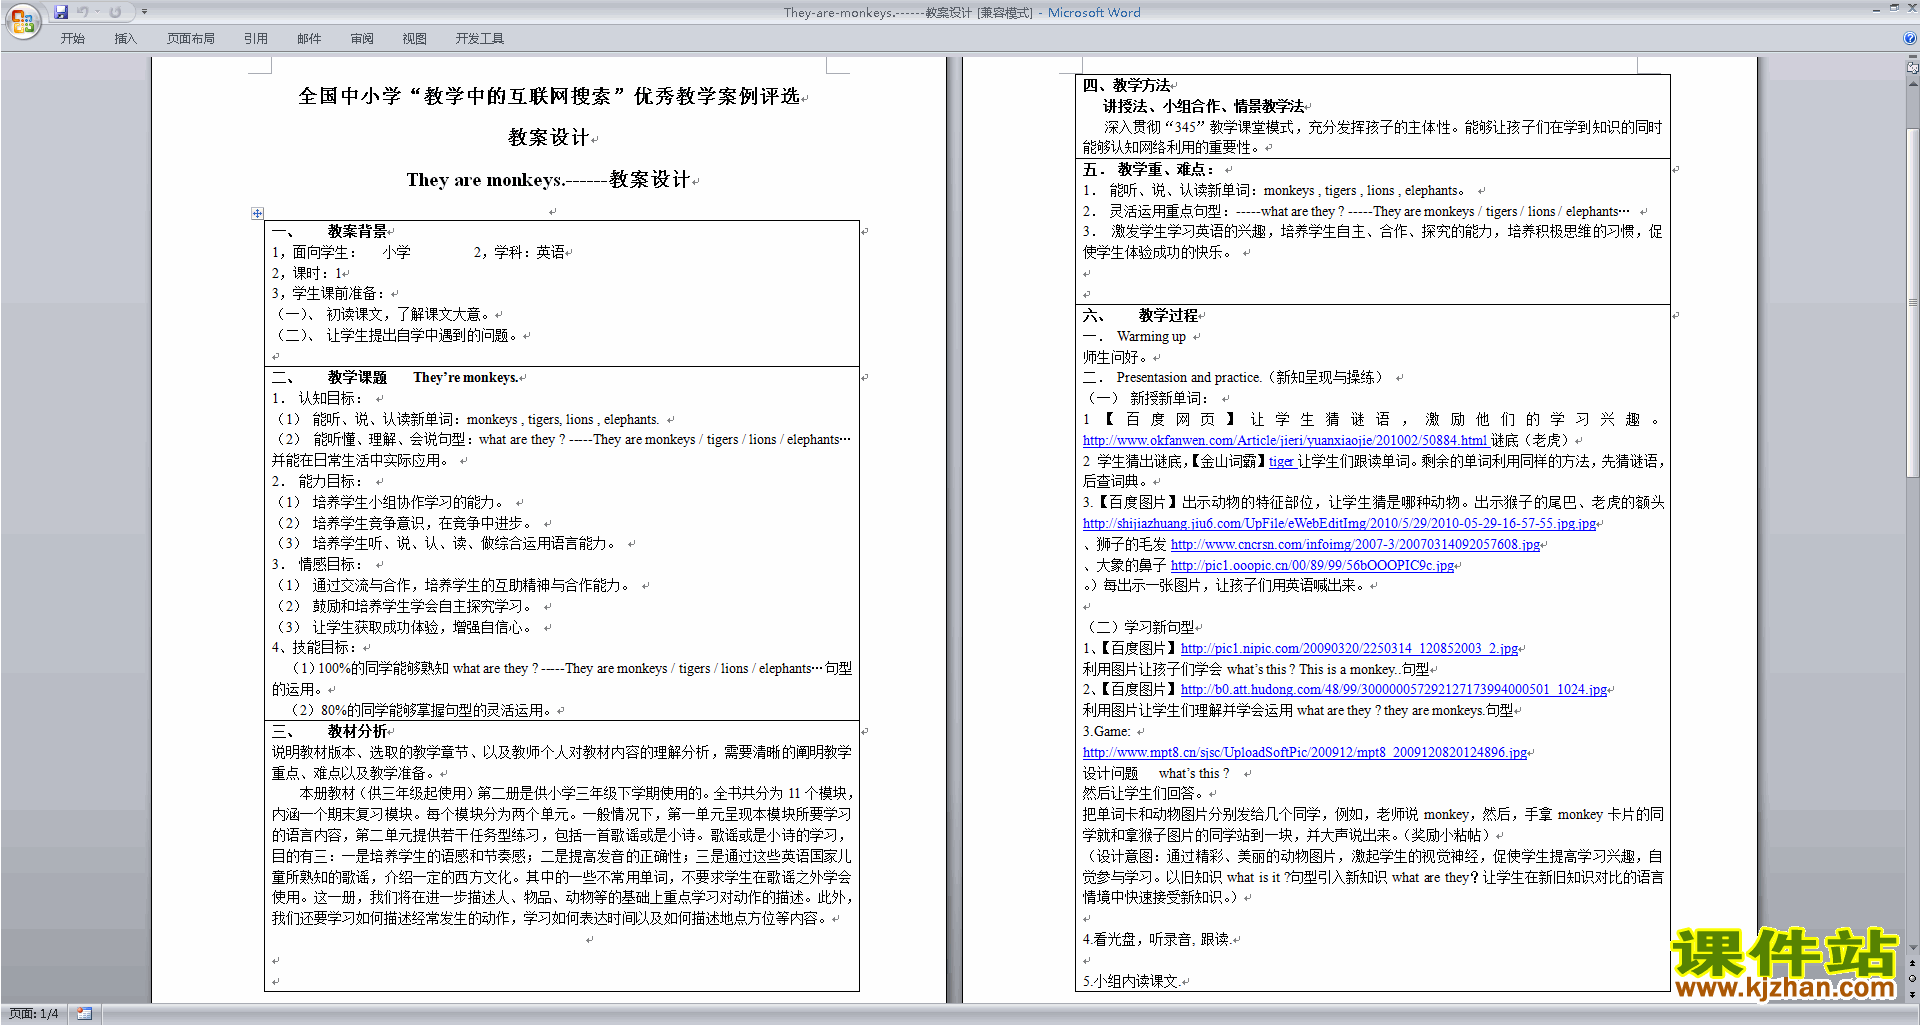Click the Redo/Repeat icon
Image resolution: width=1920 pixels, height=1025 pixels.
[115, 12]
